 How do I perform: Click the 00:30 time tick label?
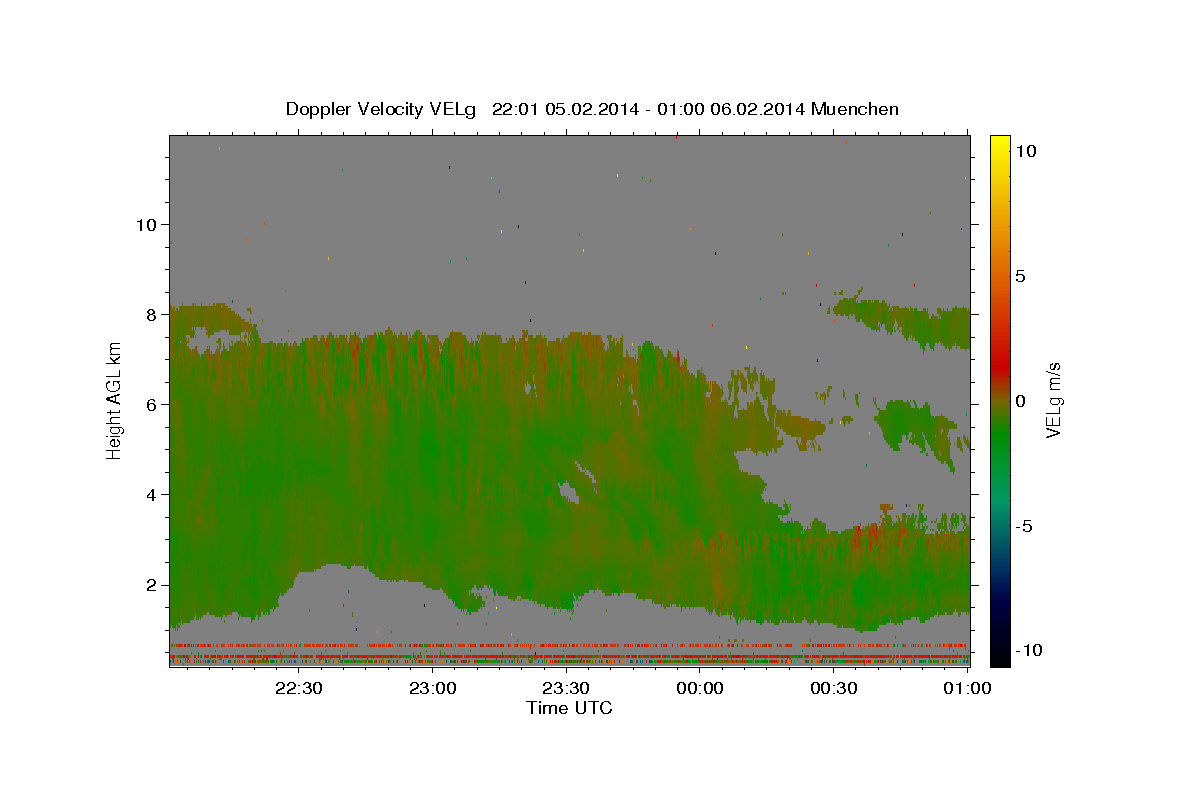click(834, 688)
